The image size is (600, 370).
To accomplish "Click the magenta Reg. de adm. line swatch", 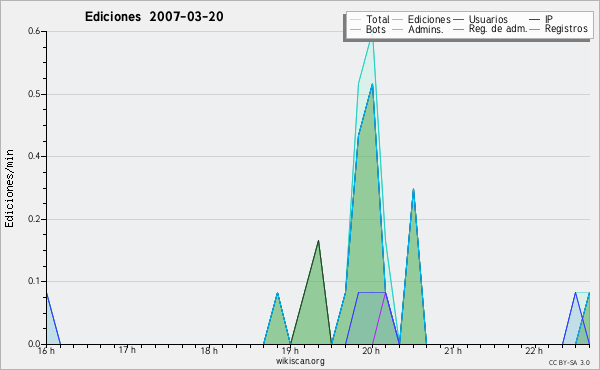I will [x=458, y=29].
